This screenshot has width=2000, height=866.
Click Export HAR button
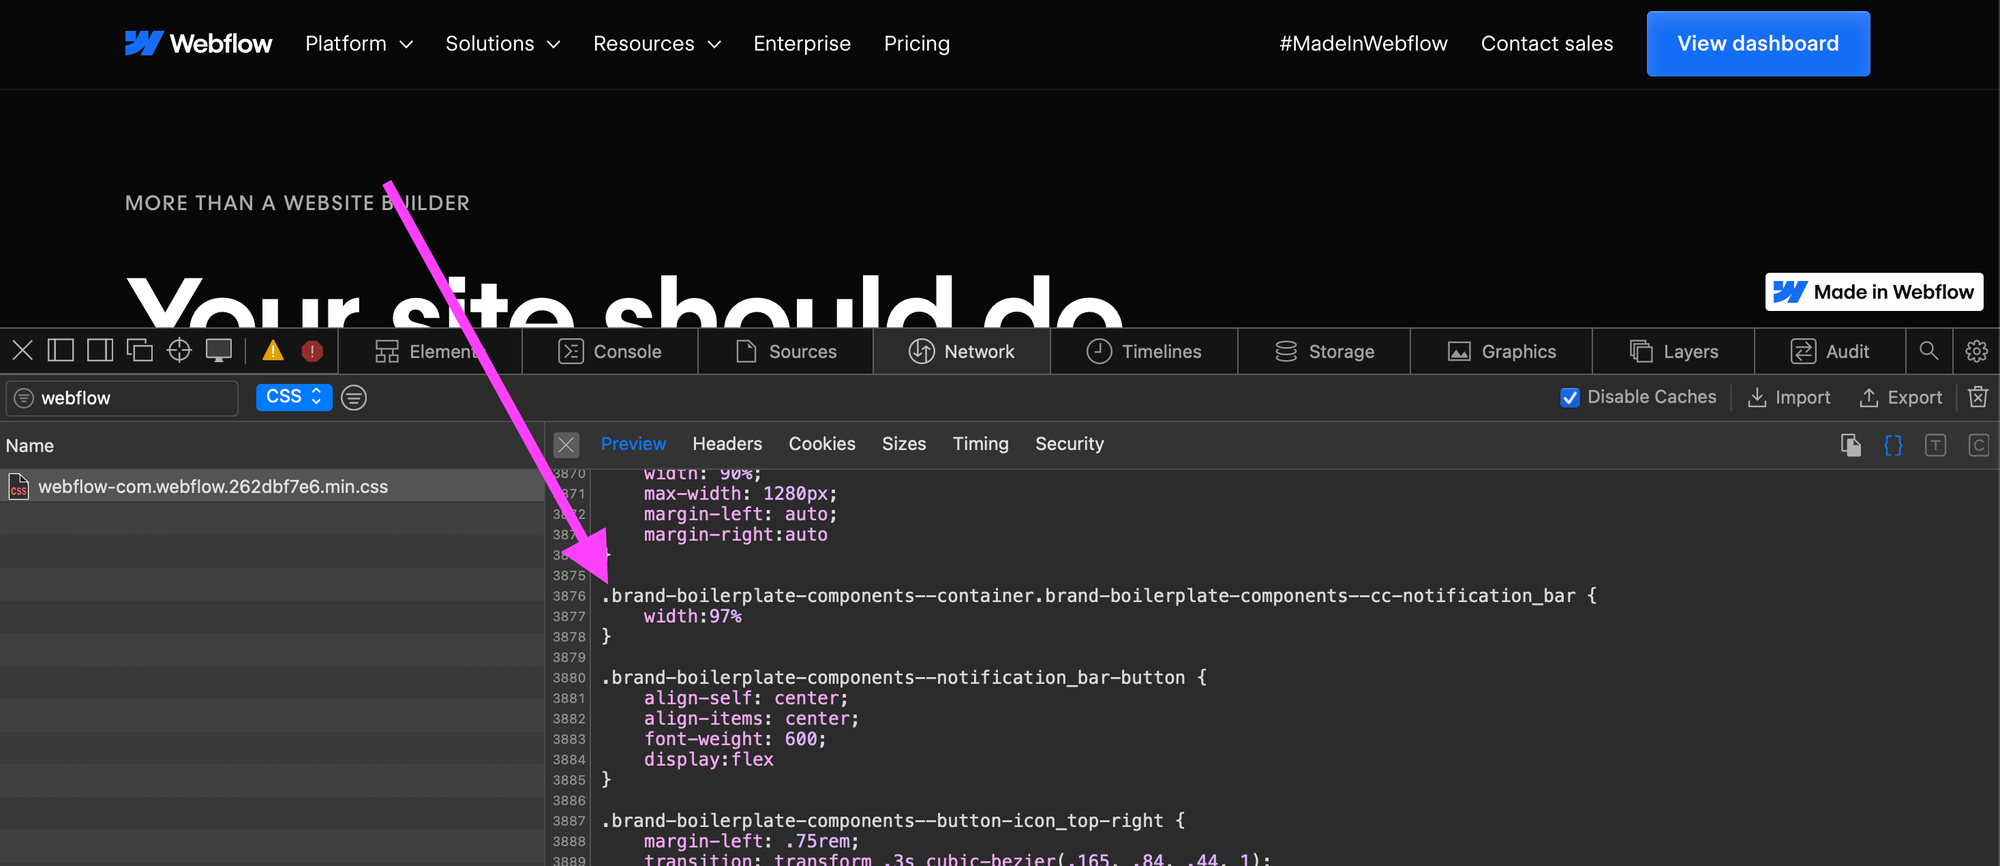[x=1901, y=397]
